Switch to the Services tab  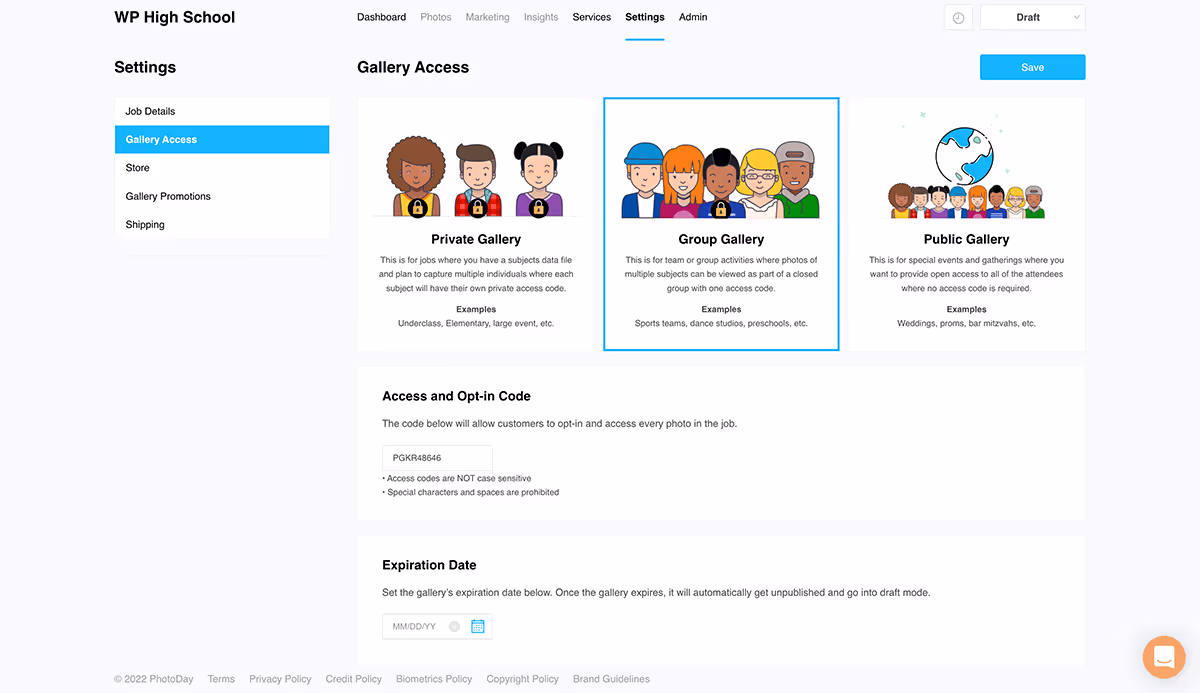(x=592, y=17)
